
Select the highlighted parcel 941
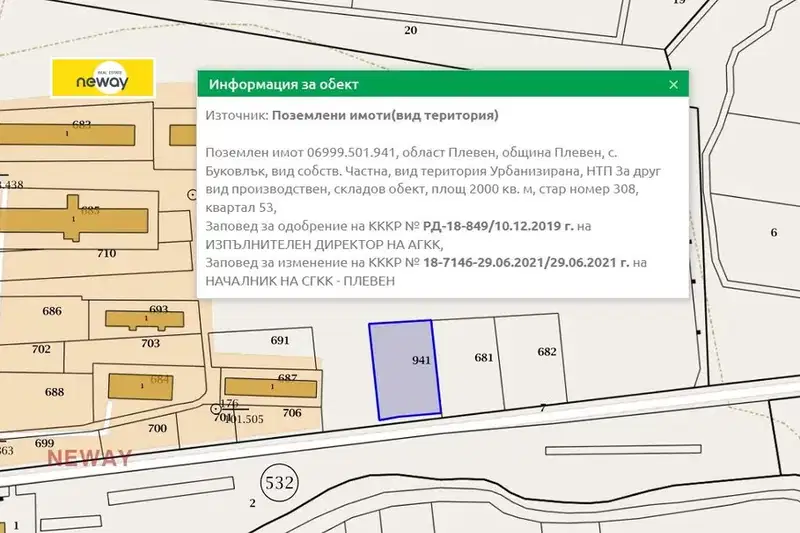[x=405, y=370]
